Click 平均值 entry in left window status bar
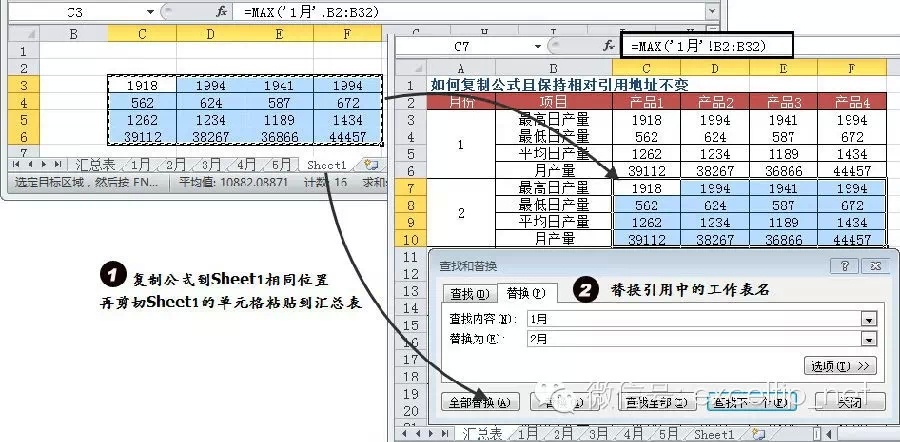The width and height of the screenshot is (900, 442). (232, 182)
